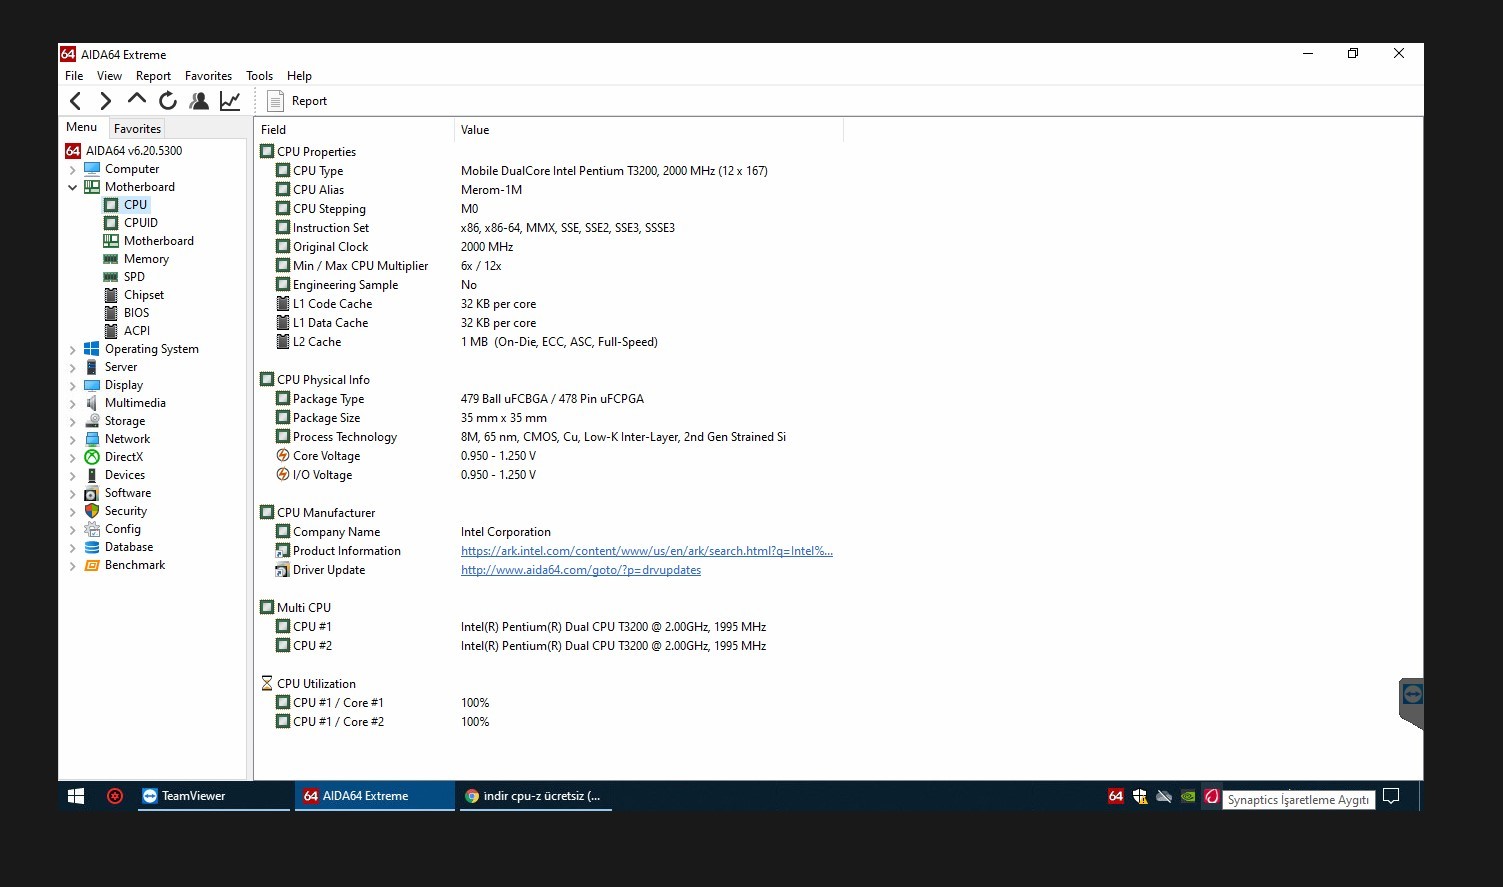1503x887 pixels.
Task: Go up one level with Up arrow
Action: pos(137,100)
